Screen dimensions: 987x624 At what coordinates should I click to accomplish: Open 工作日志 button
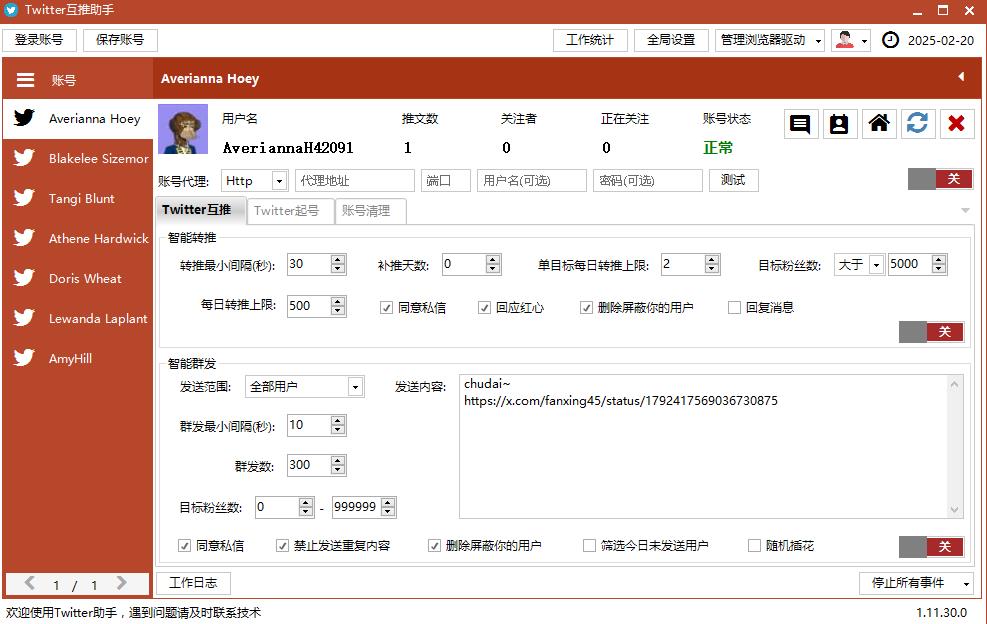[x=193, y=583]
